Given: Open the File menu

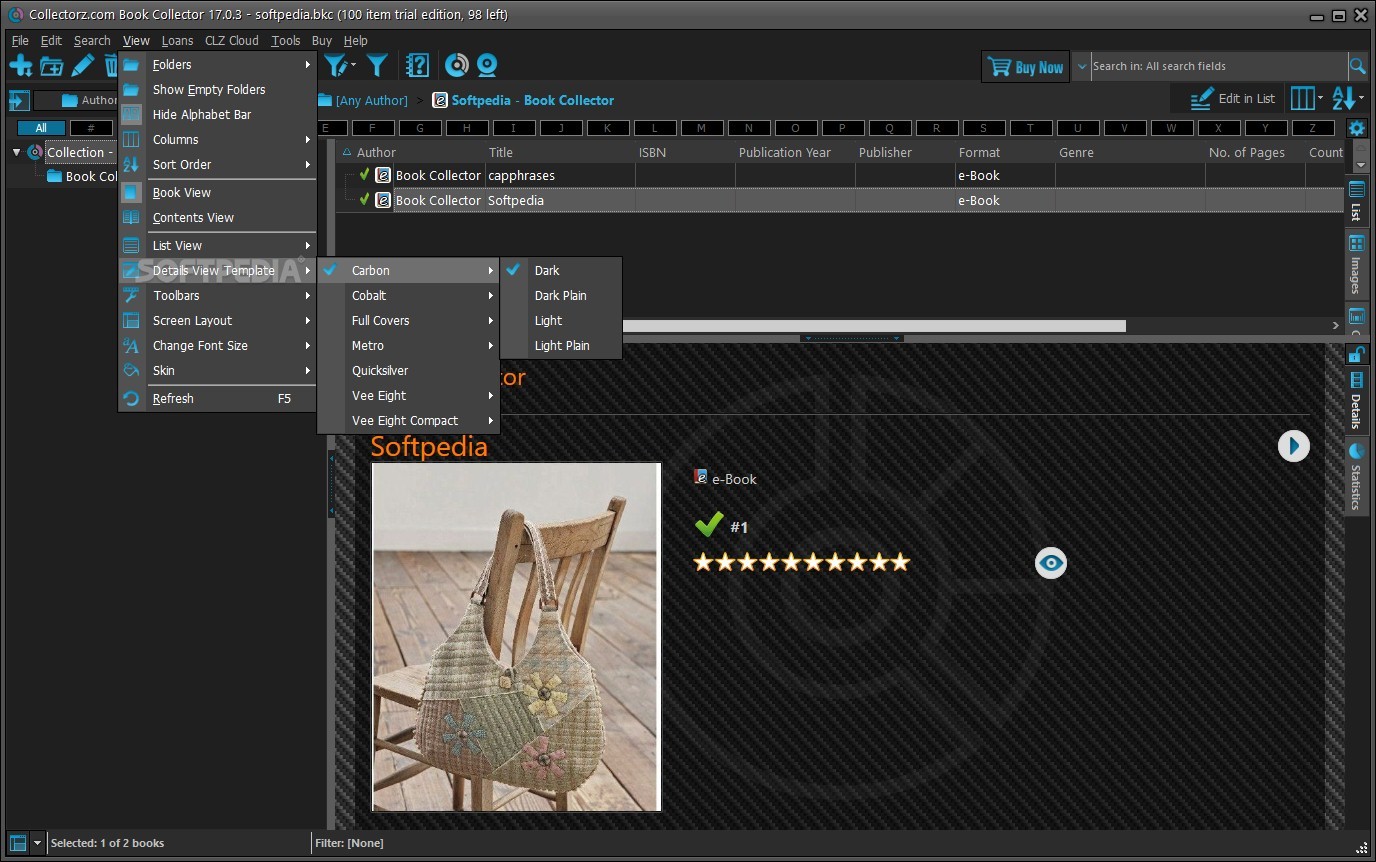Looking at the screenshot, I should coord(20,41).
